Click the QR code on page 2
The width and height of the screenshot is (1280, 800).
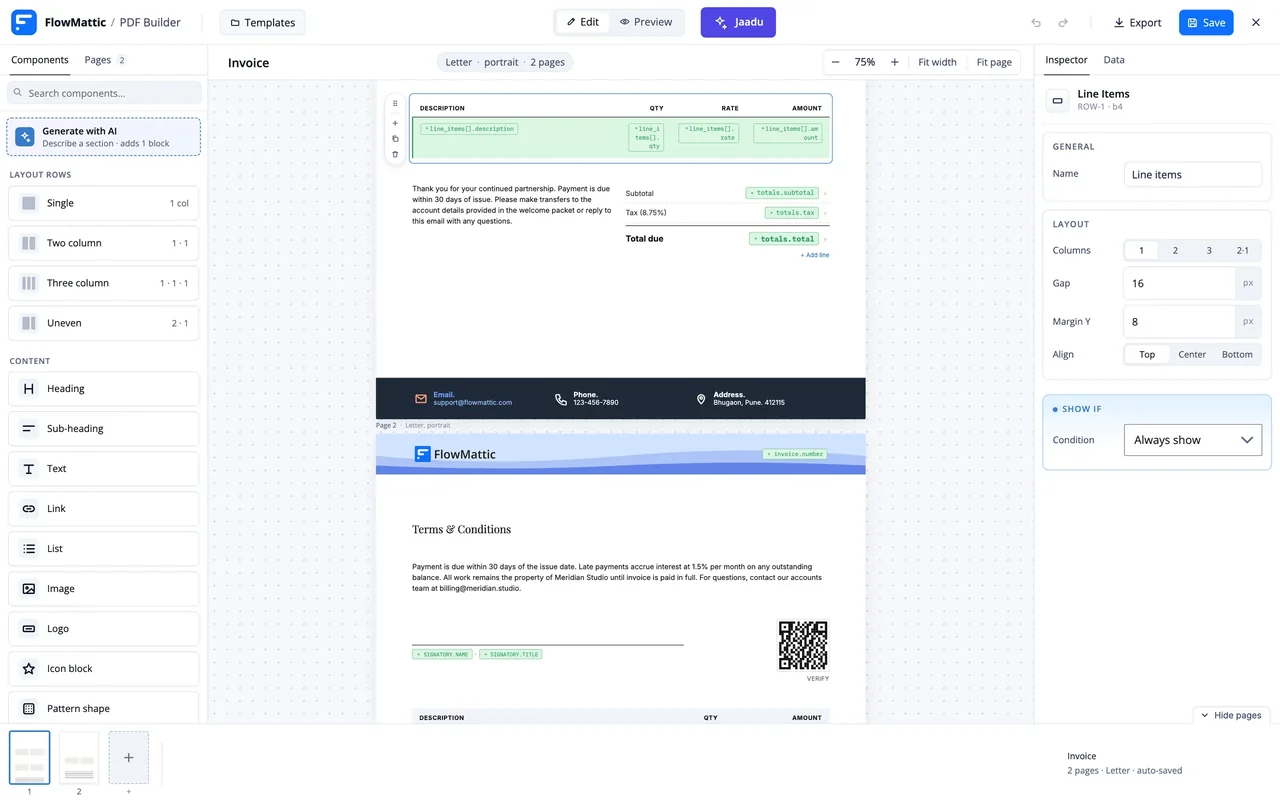803,646
